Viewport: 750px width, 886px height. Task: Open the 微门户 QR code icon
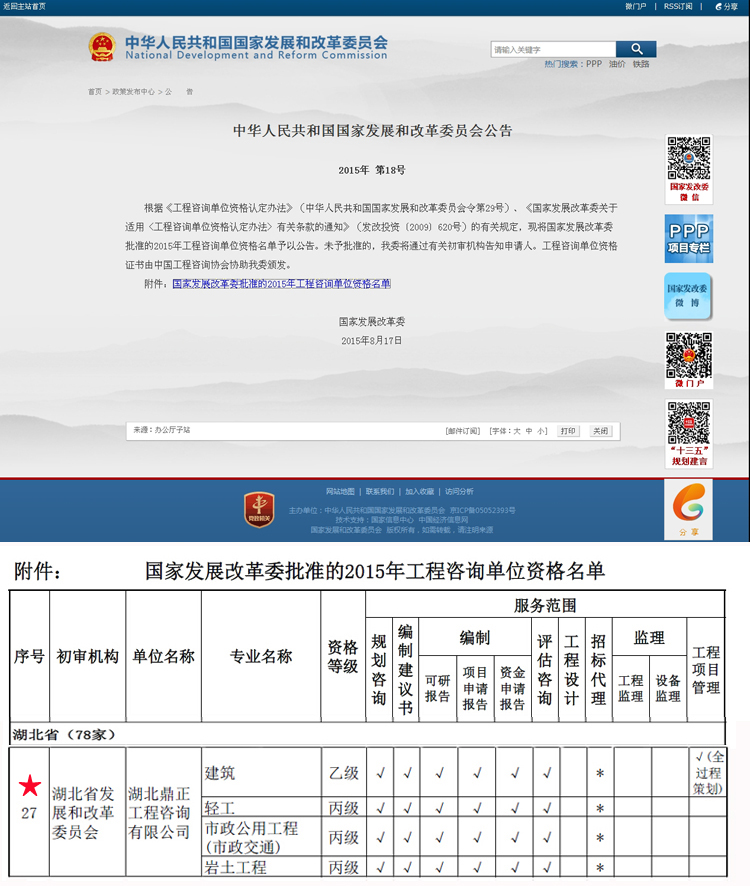[x=688, y=358]
